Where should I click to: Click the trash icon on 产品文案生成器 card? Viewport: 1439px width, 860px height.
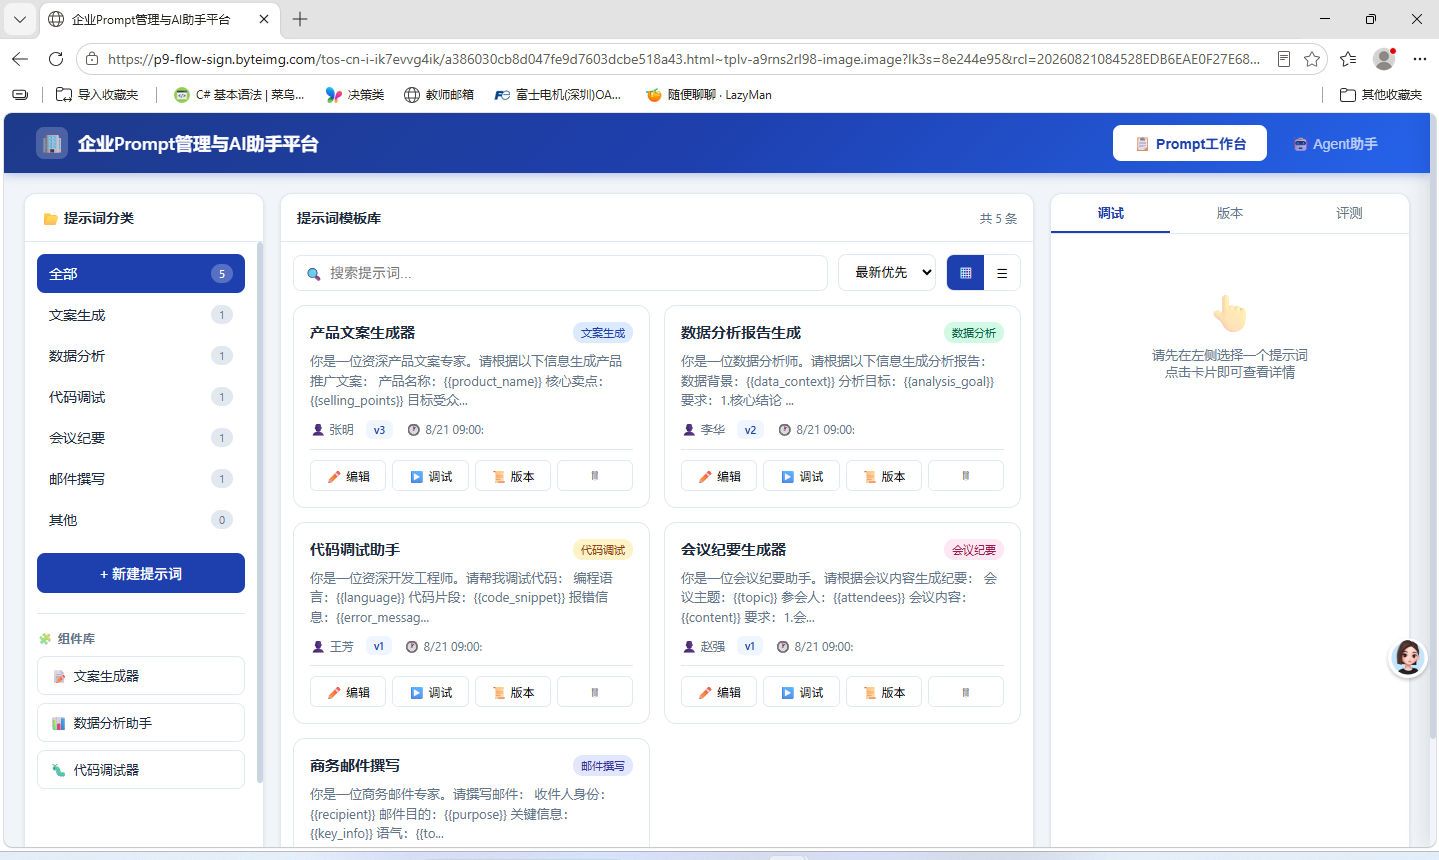[595, 476]
